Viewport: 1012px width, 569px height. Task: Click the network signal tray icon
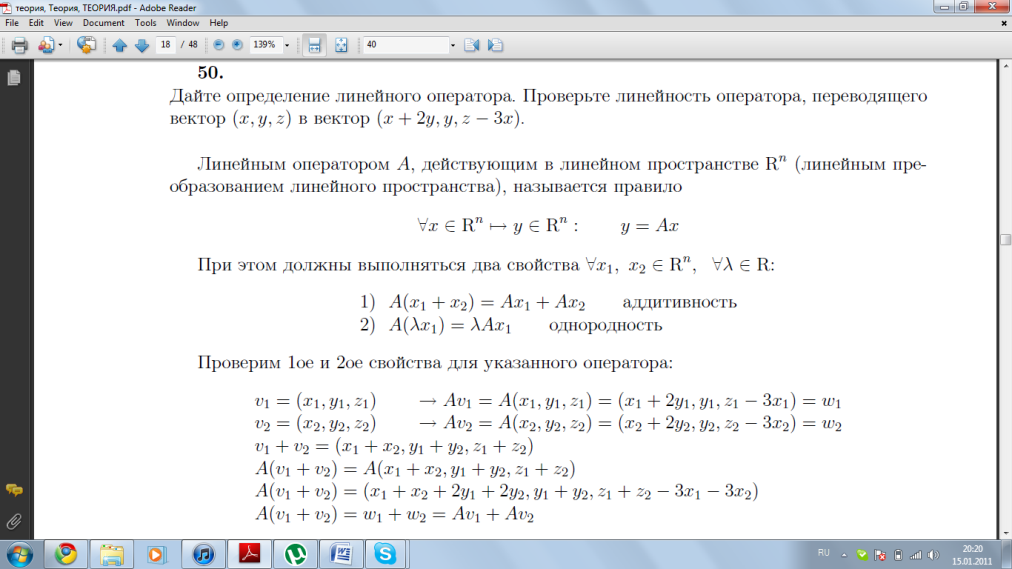coord(916,555)
